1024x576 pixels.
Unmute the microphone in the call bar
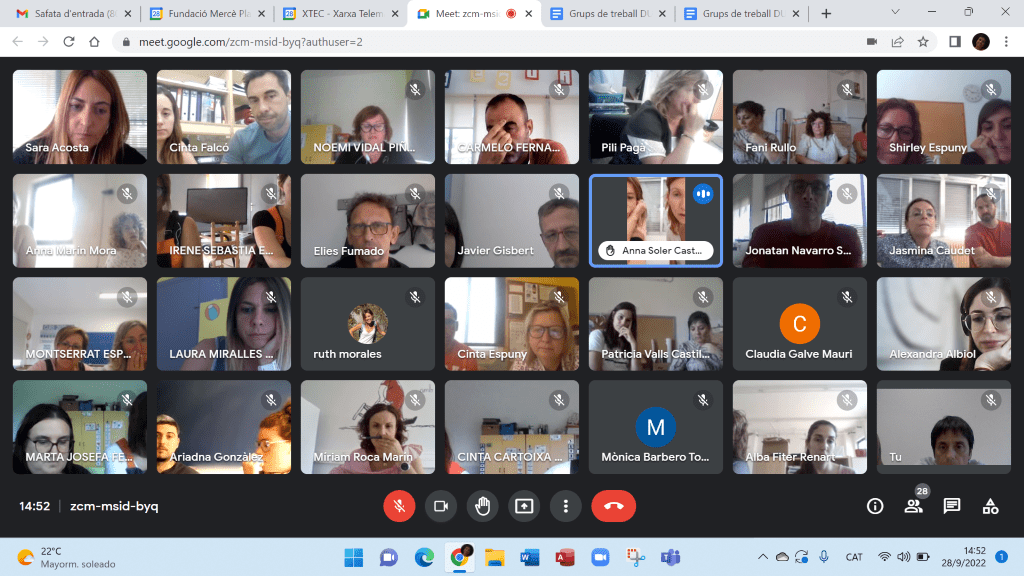coord(399,506)
